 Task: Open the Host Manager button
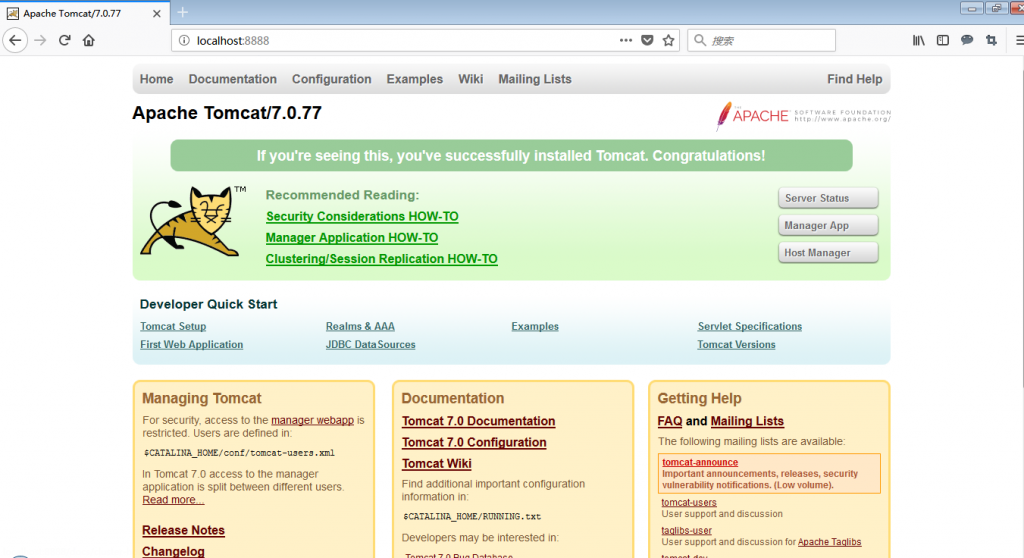point(827,253)
